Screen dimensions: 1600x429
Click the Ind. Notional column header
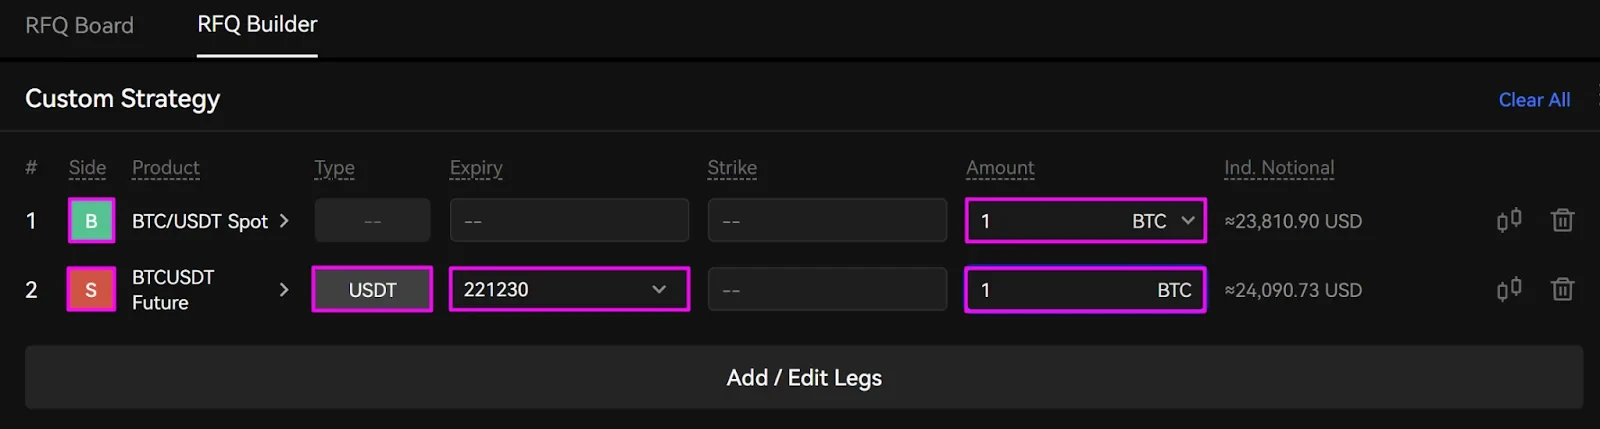[1279, 168]
